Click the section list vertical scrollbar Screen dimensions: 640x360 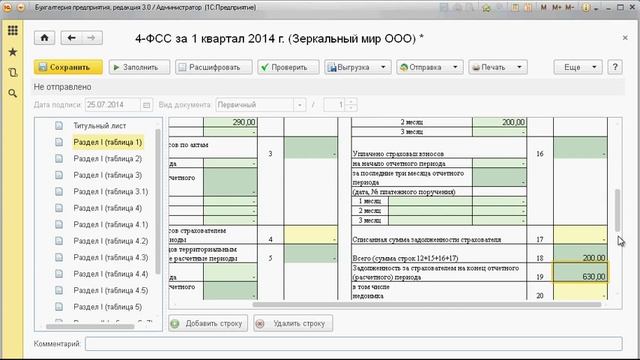158,202
